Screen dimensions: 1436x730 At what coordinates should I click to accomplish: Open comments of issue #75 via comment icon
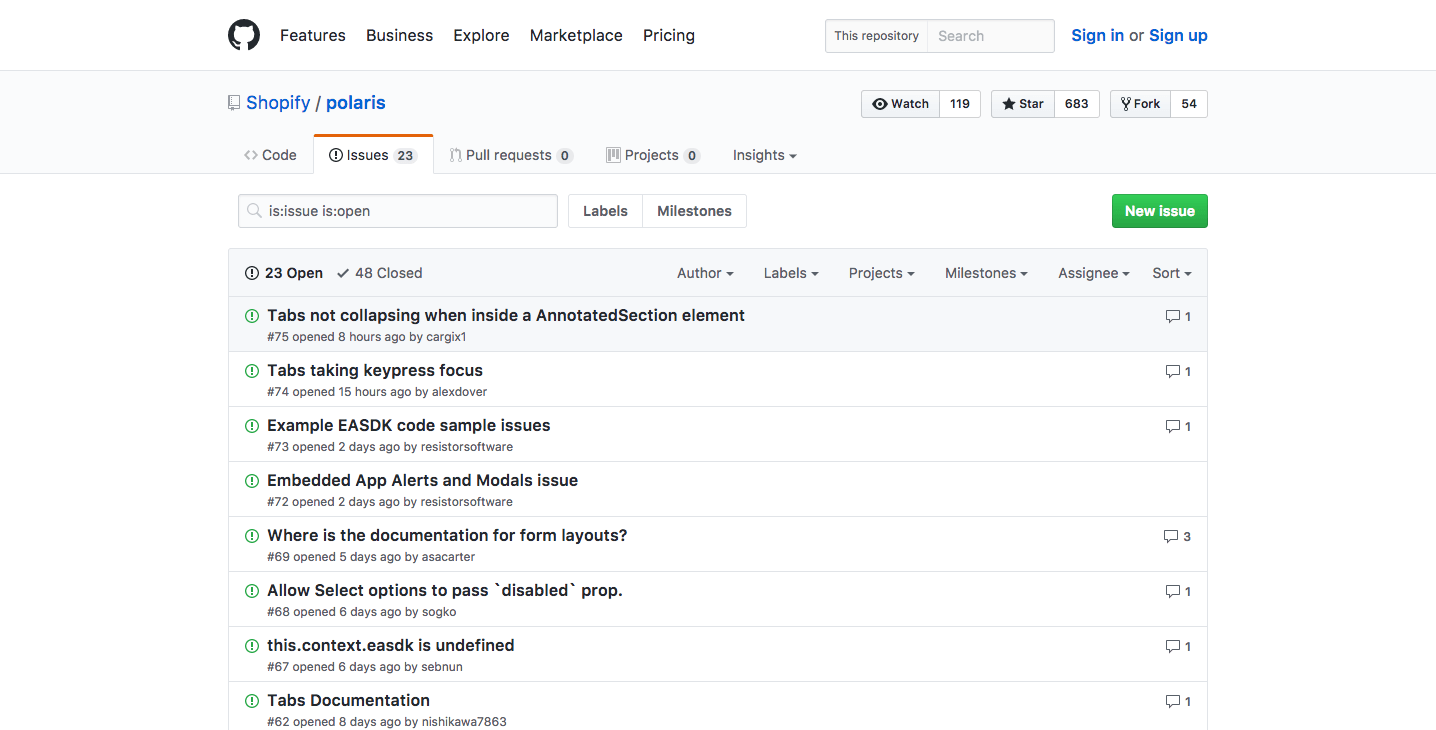point(1178,316)
